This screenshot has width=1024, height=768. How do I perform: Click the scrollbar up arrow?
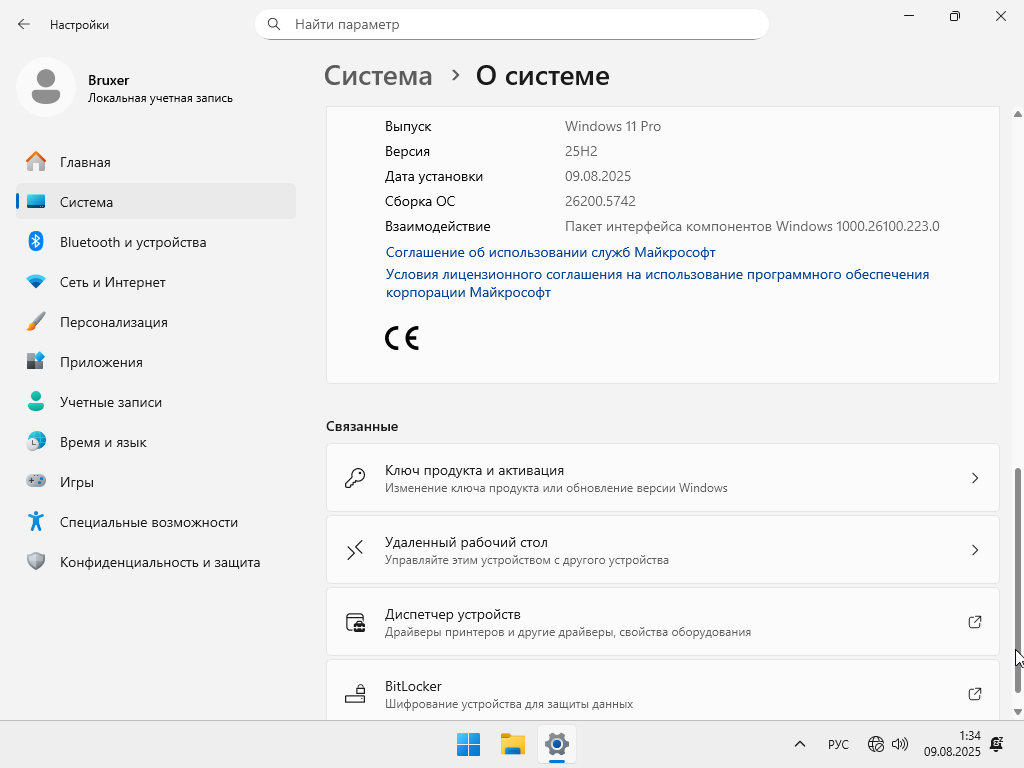pyautogui.click(x=1017, y=114)
